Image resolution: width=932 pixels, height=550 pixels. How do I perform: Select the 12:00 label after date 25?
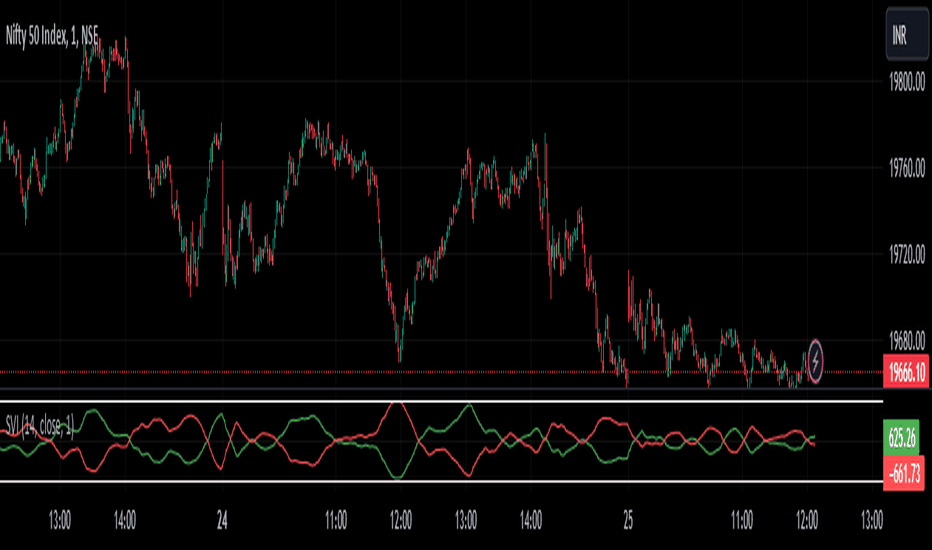coord(807,521)
